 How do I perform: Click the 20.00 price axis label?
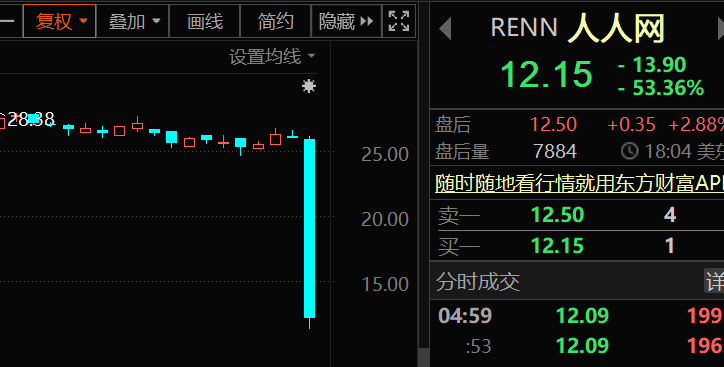[385, 219]
